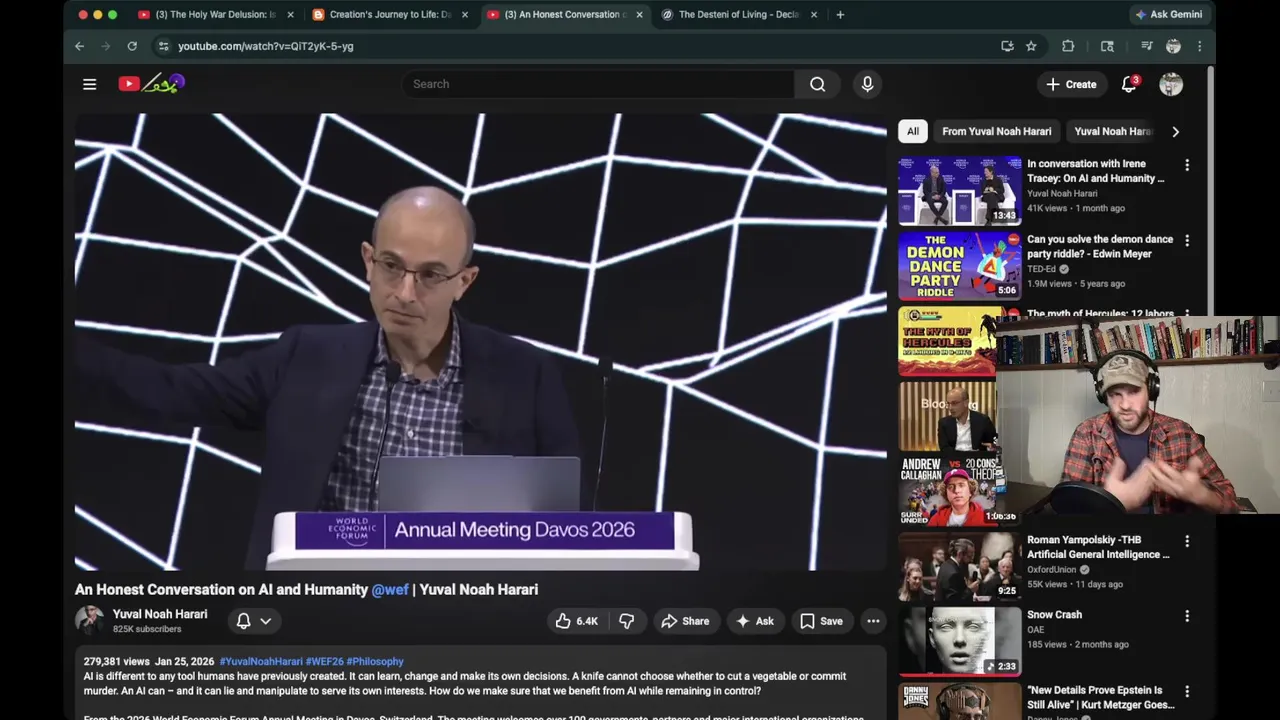Image resolution: width=1280 pixels, height=720 pixels.
Task: Click the magnifier search button
Action: [817, 84]
